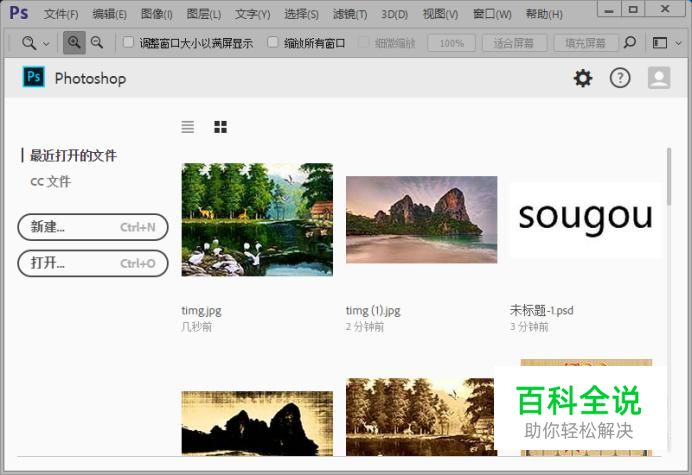The height and width of the screenshot is (475, 692).
Task: Select 最近打开的文件 in the sidebar
Action: tap(73, 155)
